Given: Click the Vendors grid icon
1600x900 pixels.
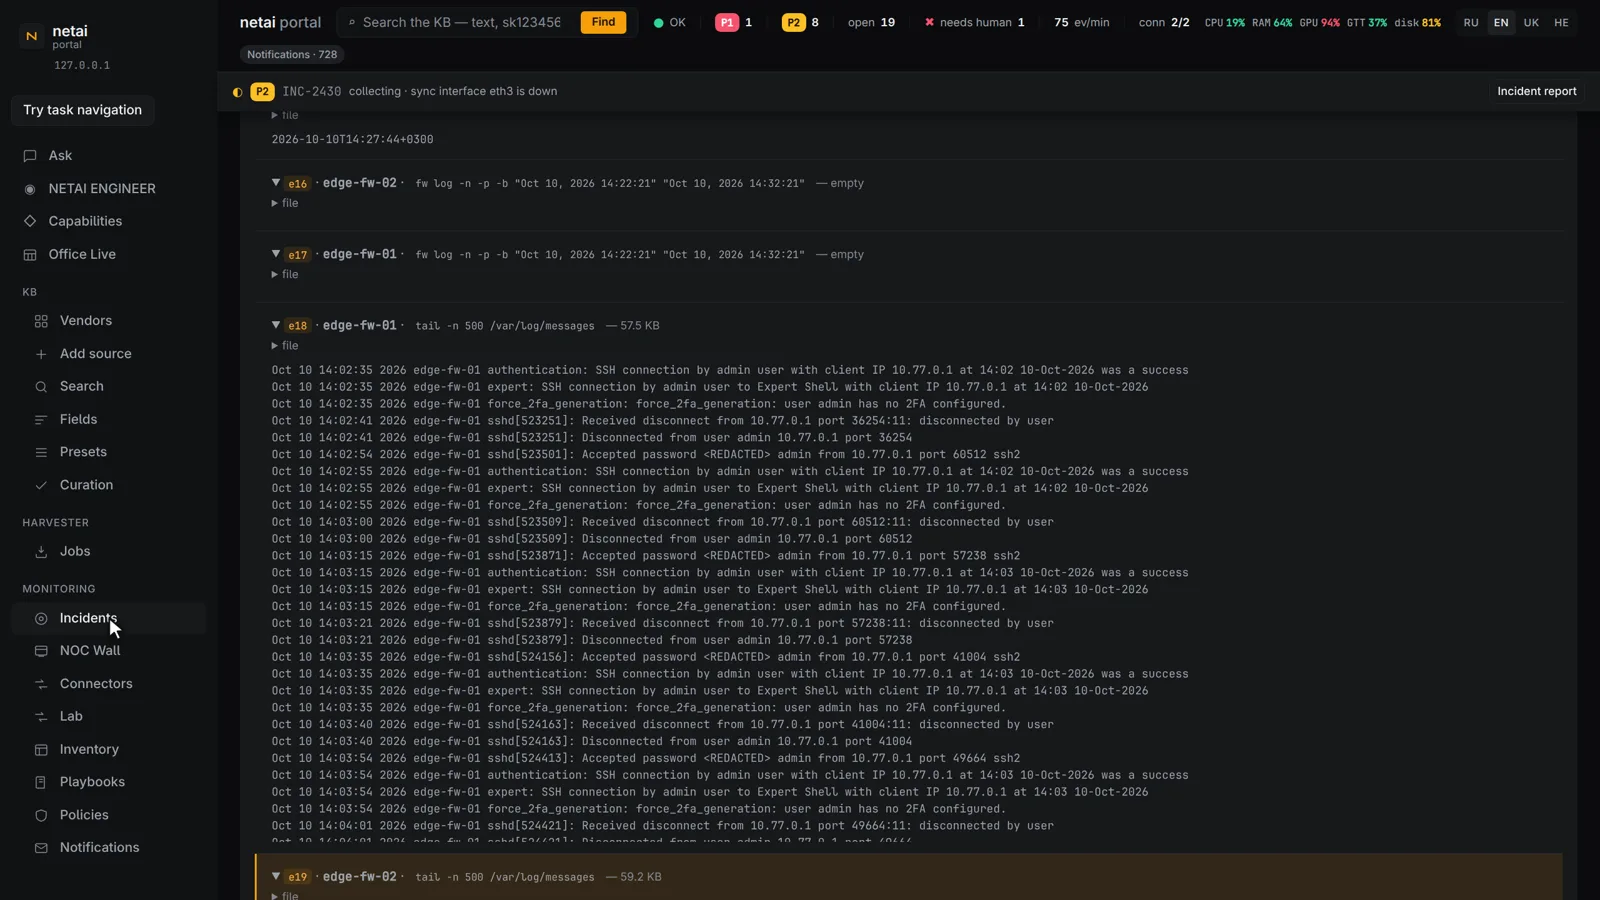Looking at the screenshot, I should 41,321.
